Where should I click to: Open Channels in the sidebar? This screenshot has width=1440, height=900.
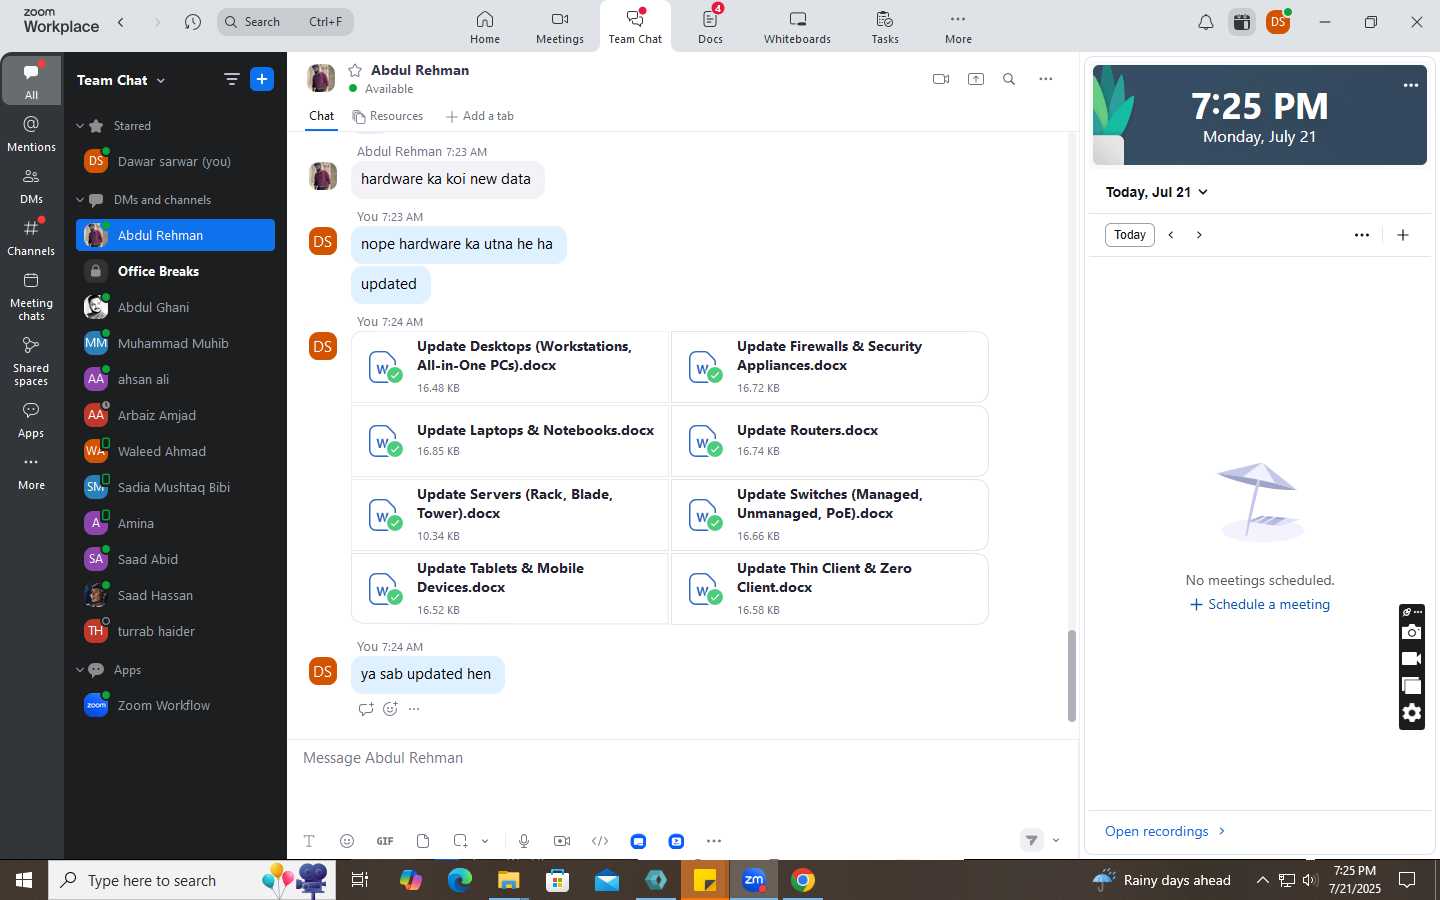[x=31, y=238]
